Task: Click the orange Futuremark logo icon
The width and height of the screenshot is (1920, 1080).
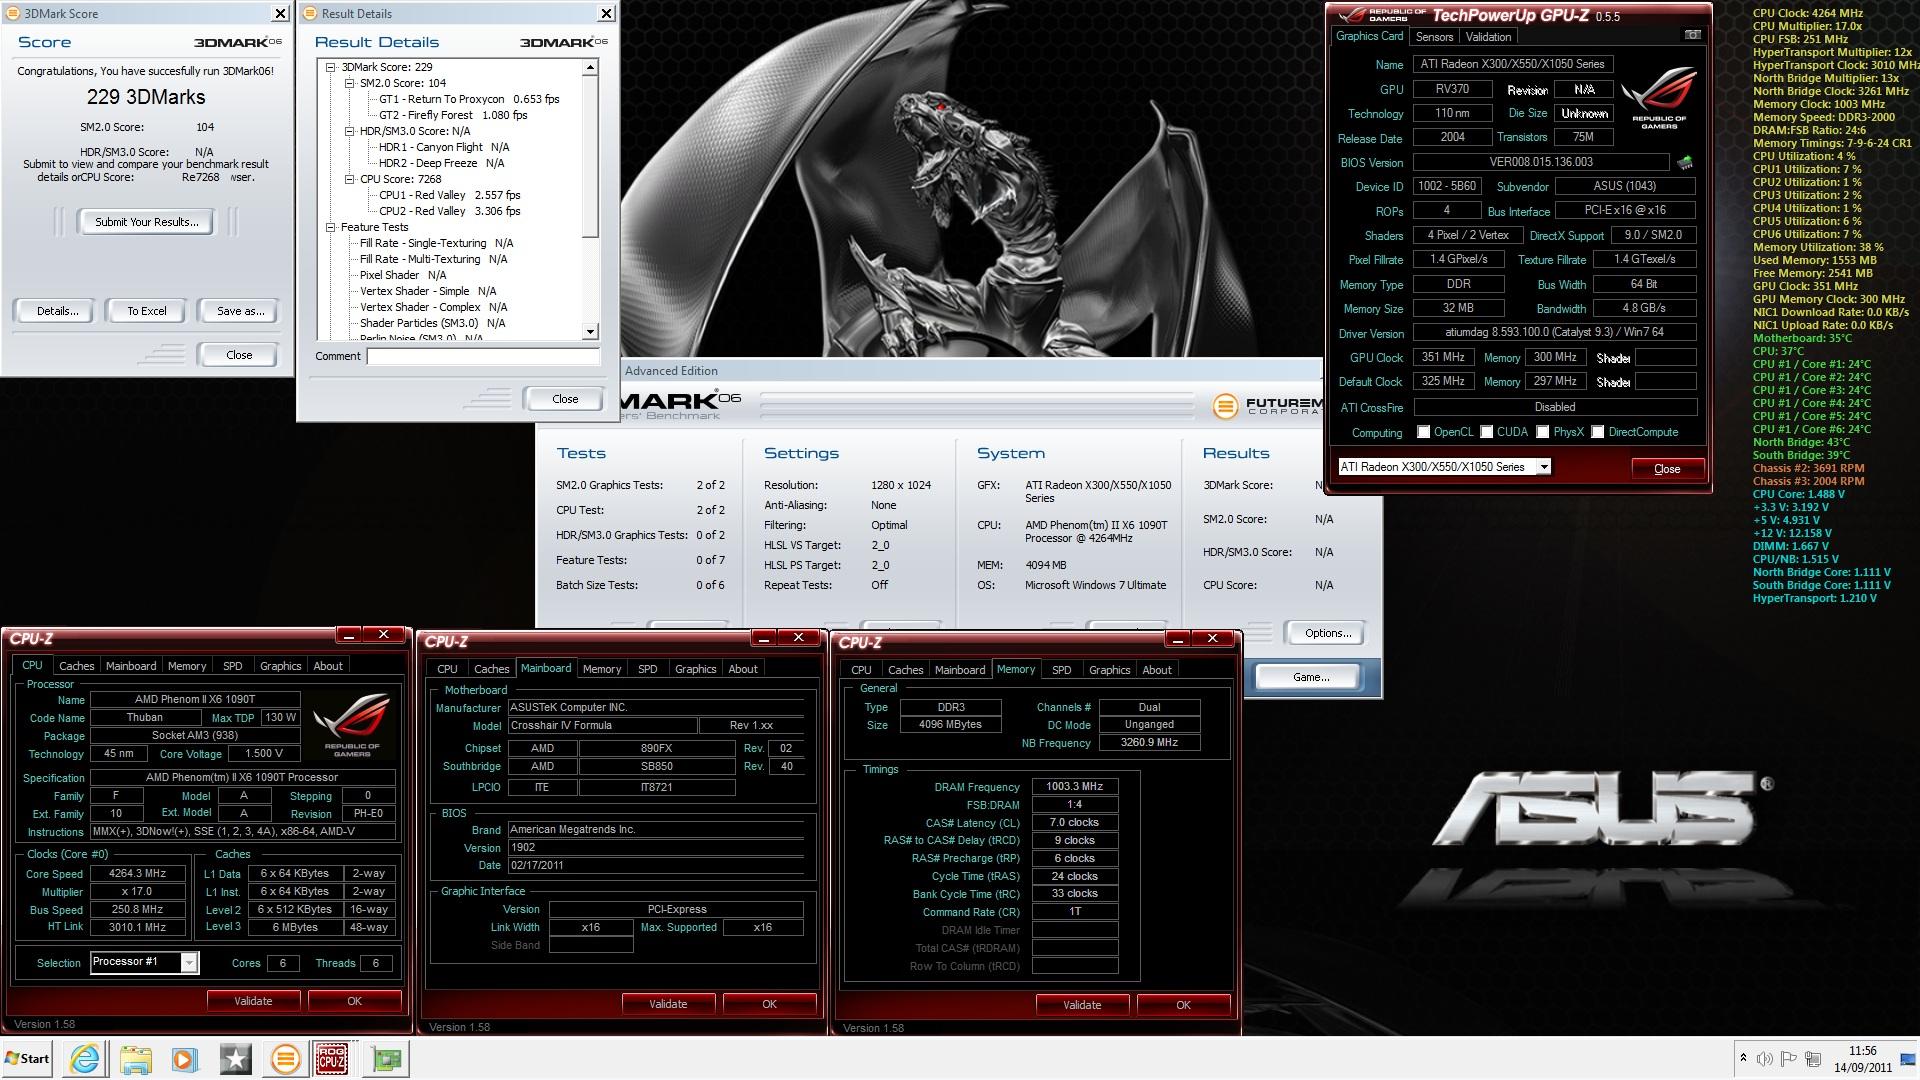Action: point(1225,406)
